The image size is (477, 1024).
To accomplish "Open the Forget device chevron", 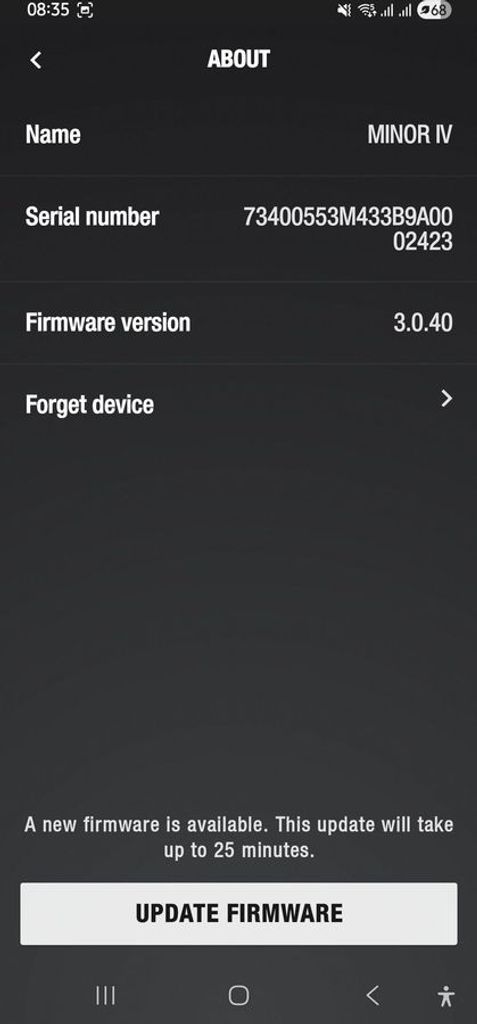I will [446, 398].
